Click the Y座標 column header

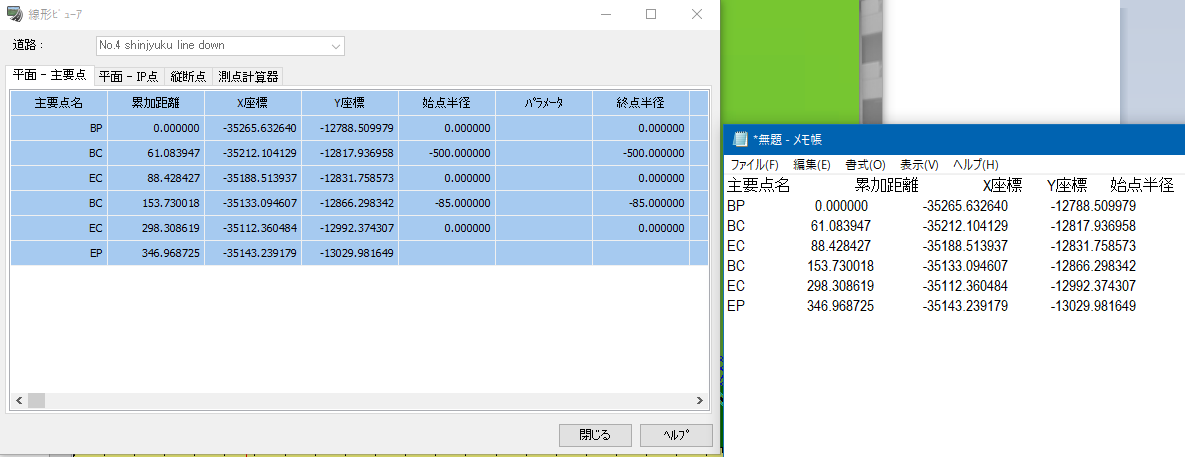click(350, 103)
